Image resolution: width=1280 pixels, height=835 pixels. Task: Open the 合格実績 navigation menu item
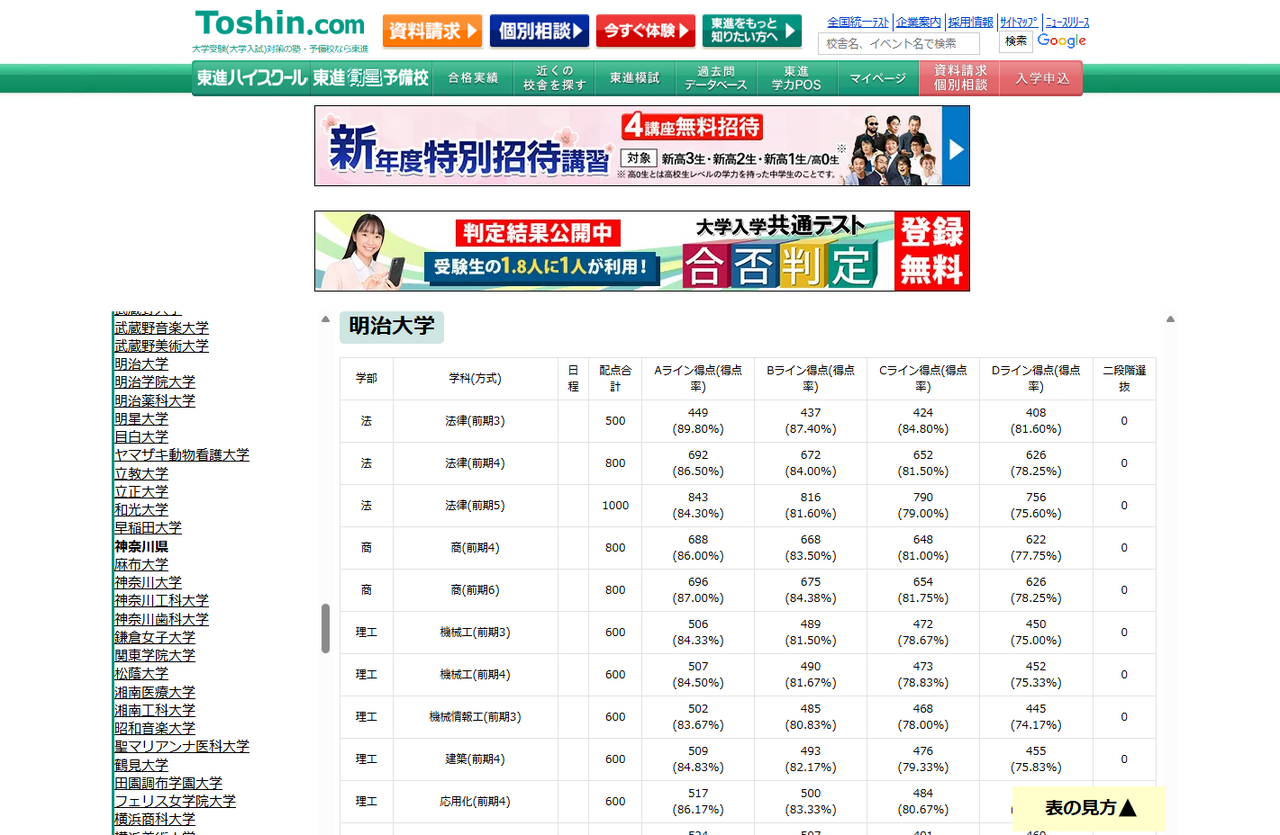[x=472, y=77]
